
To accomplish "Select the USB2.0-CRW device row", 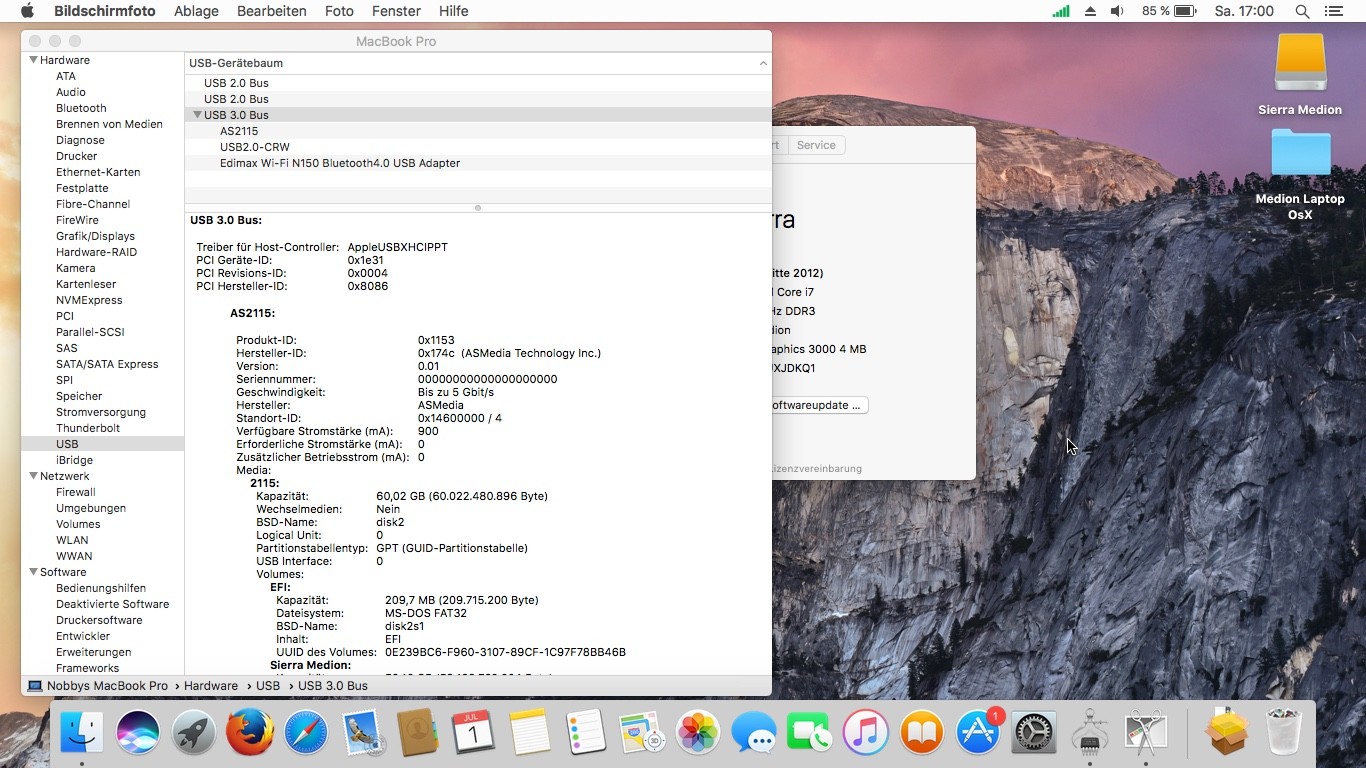I will [x=478, y=147].
